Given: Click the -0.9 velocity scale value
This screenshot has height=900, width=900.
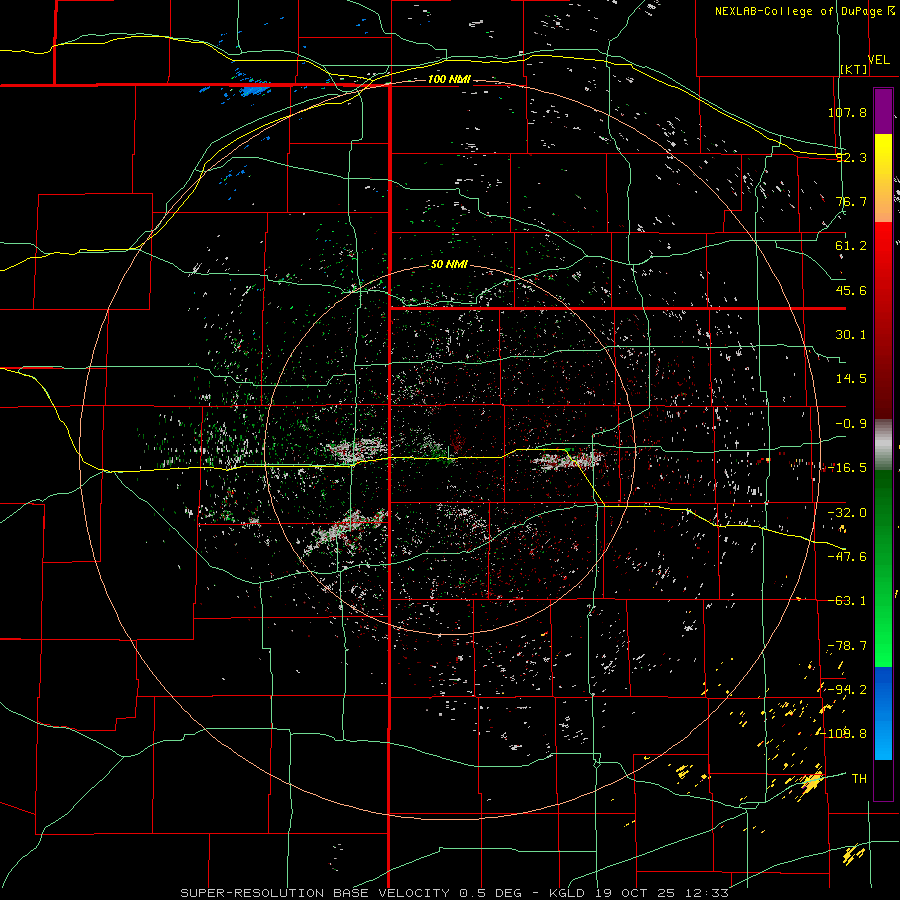Looking at the screenshot, I should (x=851, y=424).
